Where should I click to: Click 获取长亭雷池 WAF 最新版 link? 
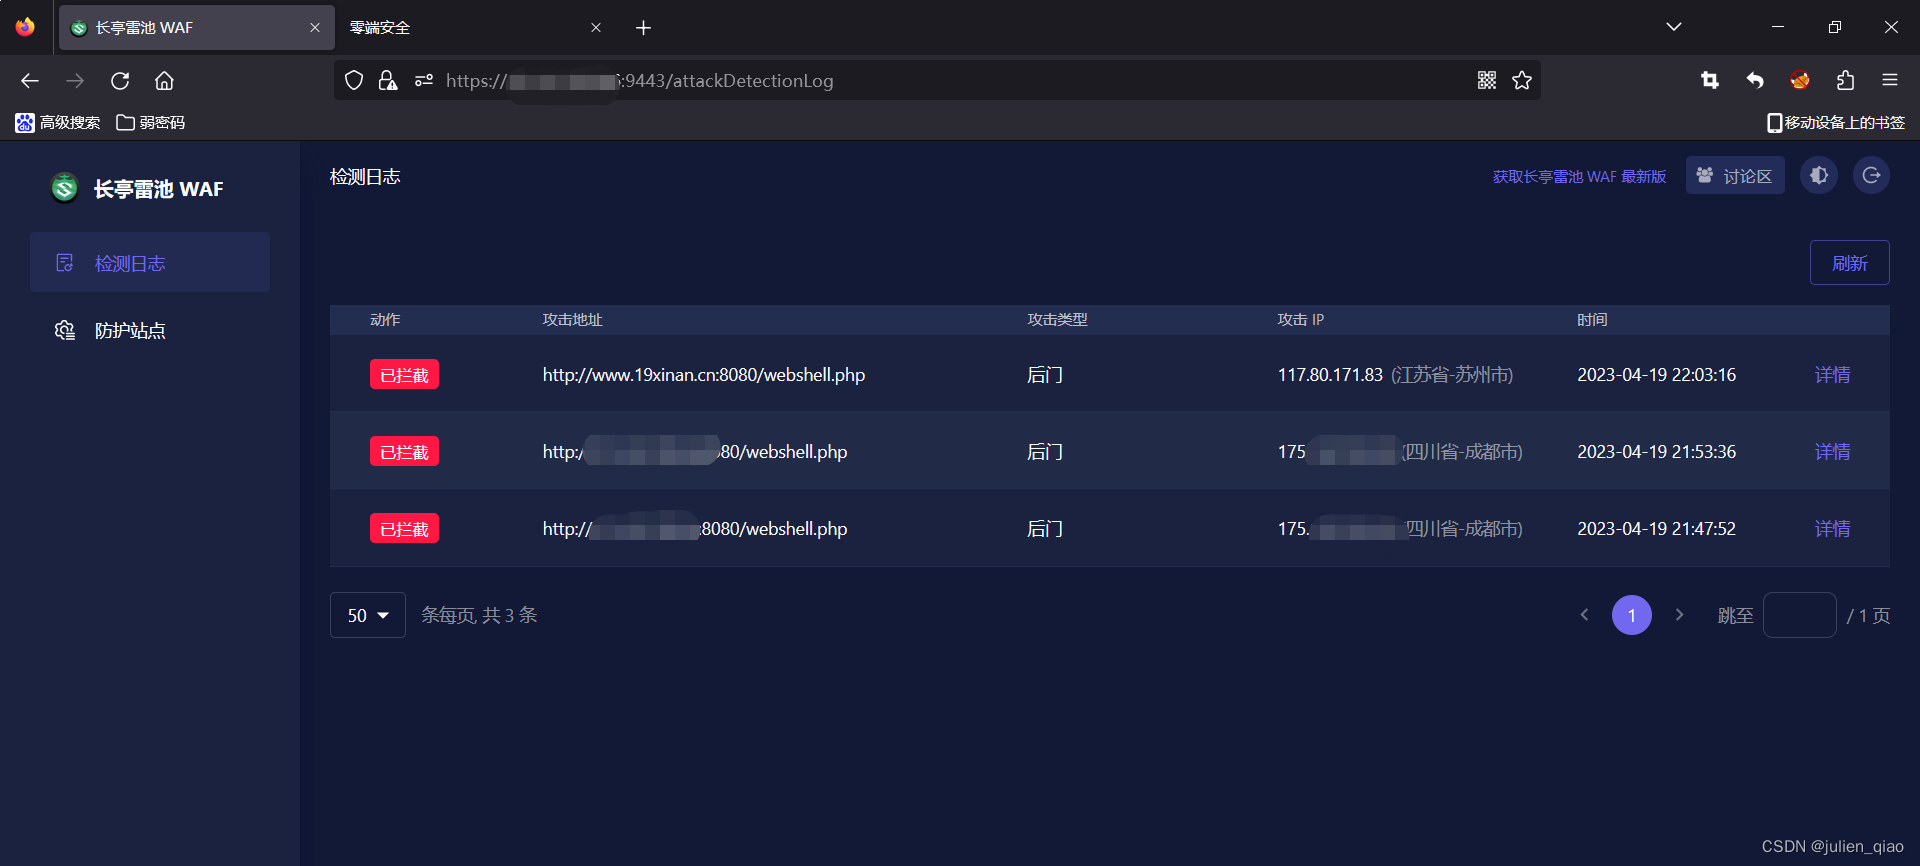point(1579,177)
